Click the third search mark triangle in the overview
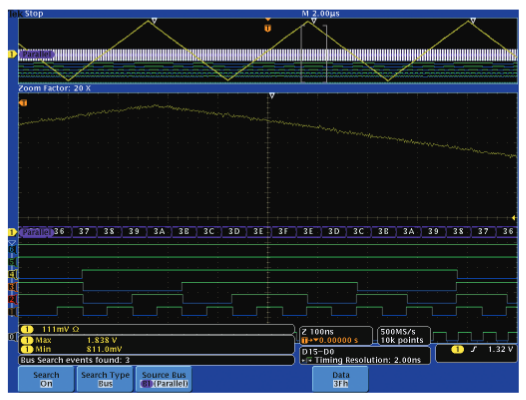Screen dimensions: 526x400 [473, 21]
